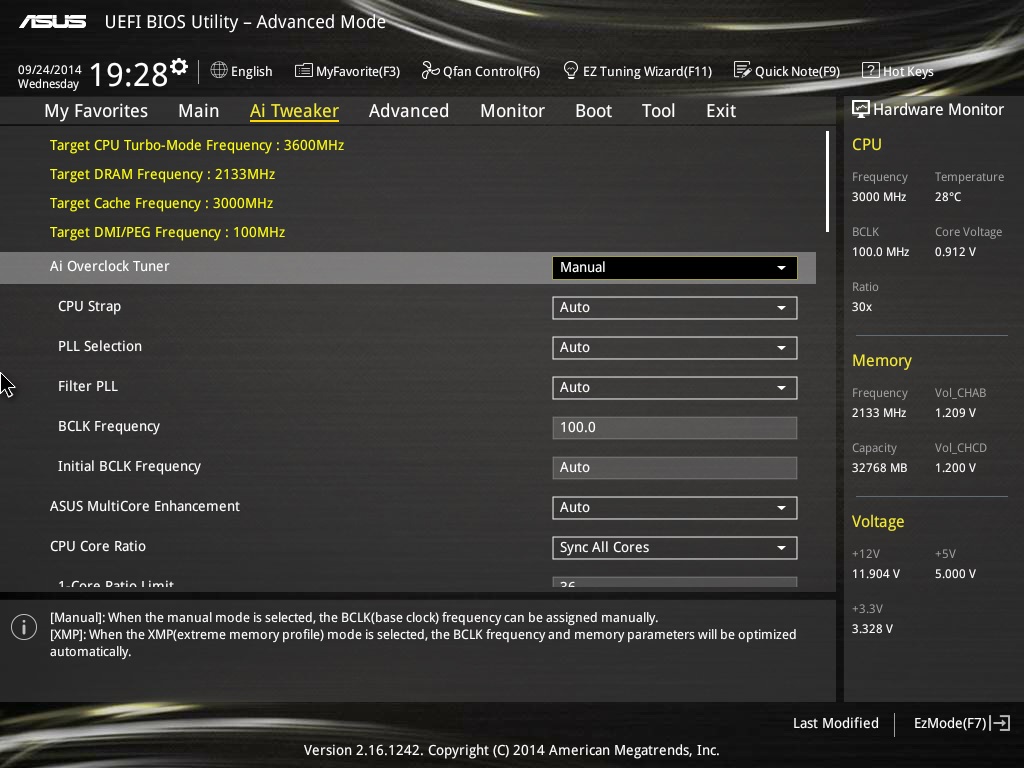Image resolution: width=1024 pixels, height=768 pixels.
Task: Open the Ai Overclock Tuner dropdown
Action: (675, 268)
